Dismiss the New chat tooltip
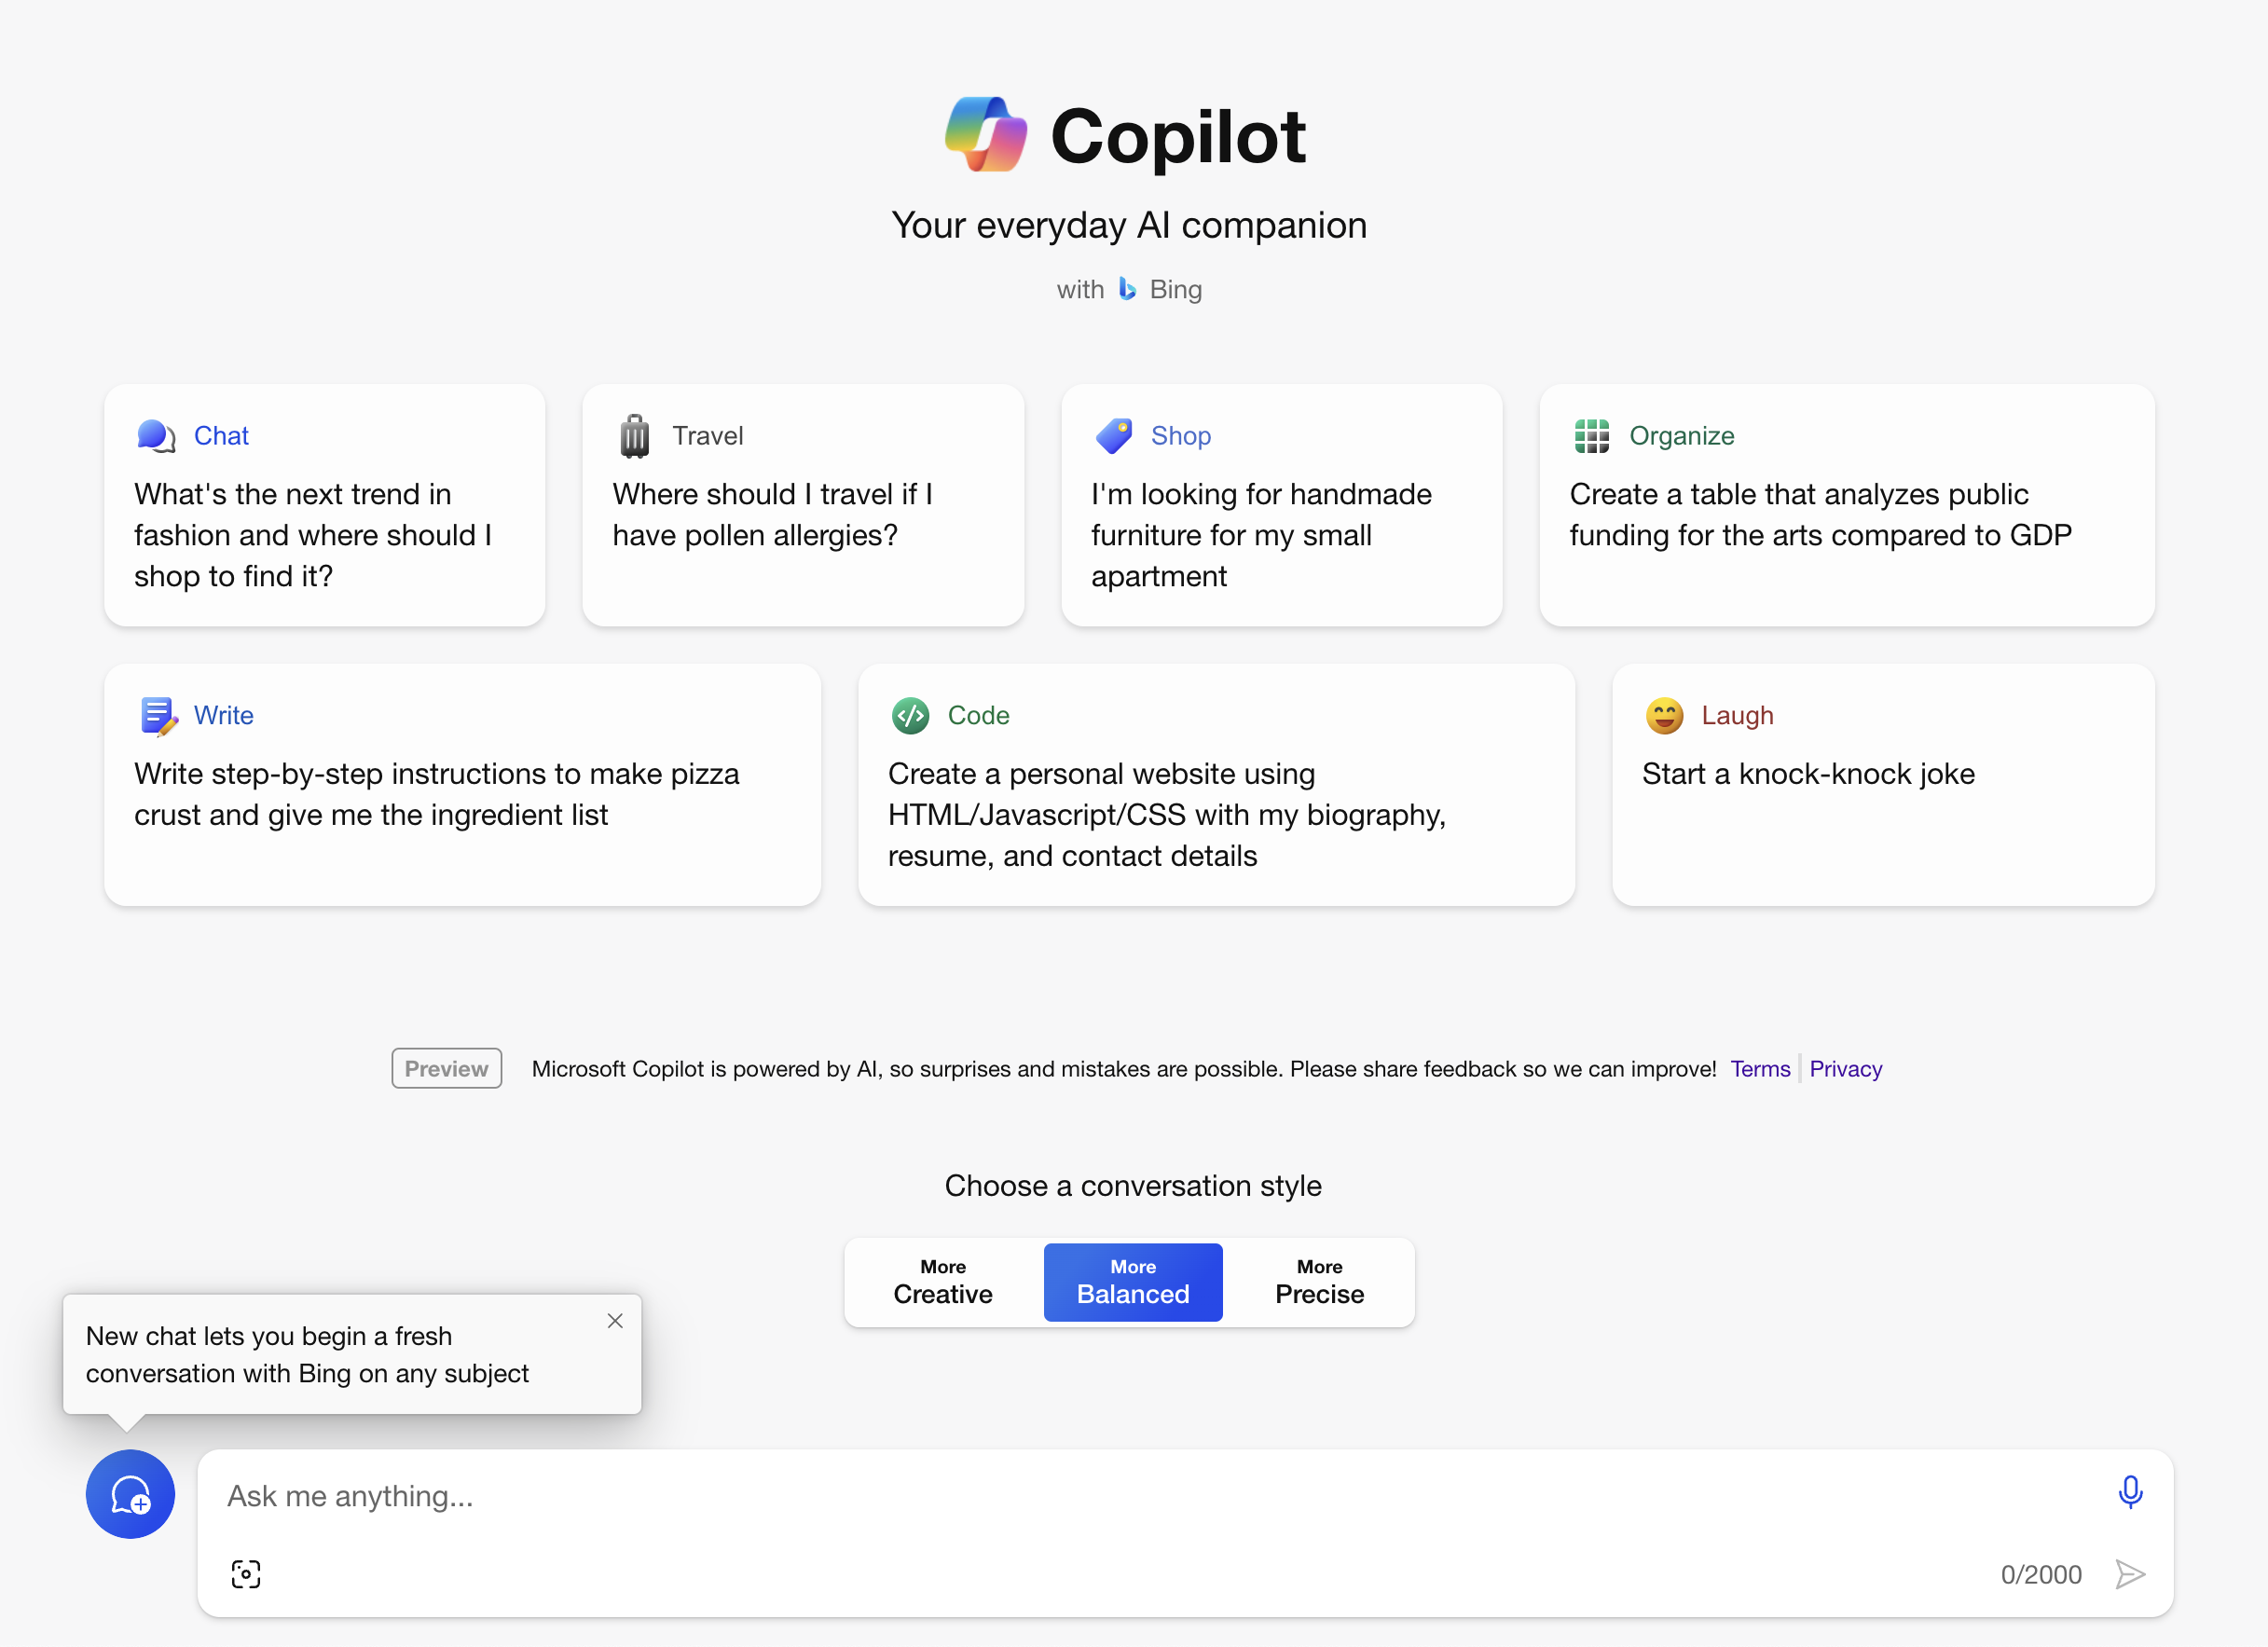Viewport: 2268px width, 1647px height. pos(614,1319)
